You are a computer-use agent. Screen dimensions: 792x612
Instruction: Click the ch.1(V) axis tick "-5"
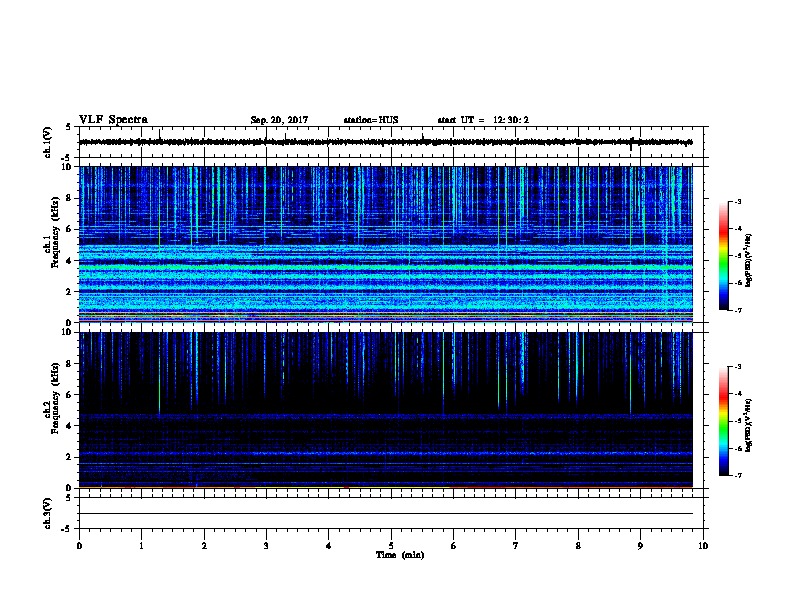pos(67,158)
